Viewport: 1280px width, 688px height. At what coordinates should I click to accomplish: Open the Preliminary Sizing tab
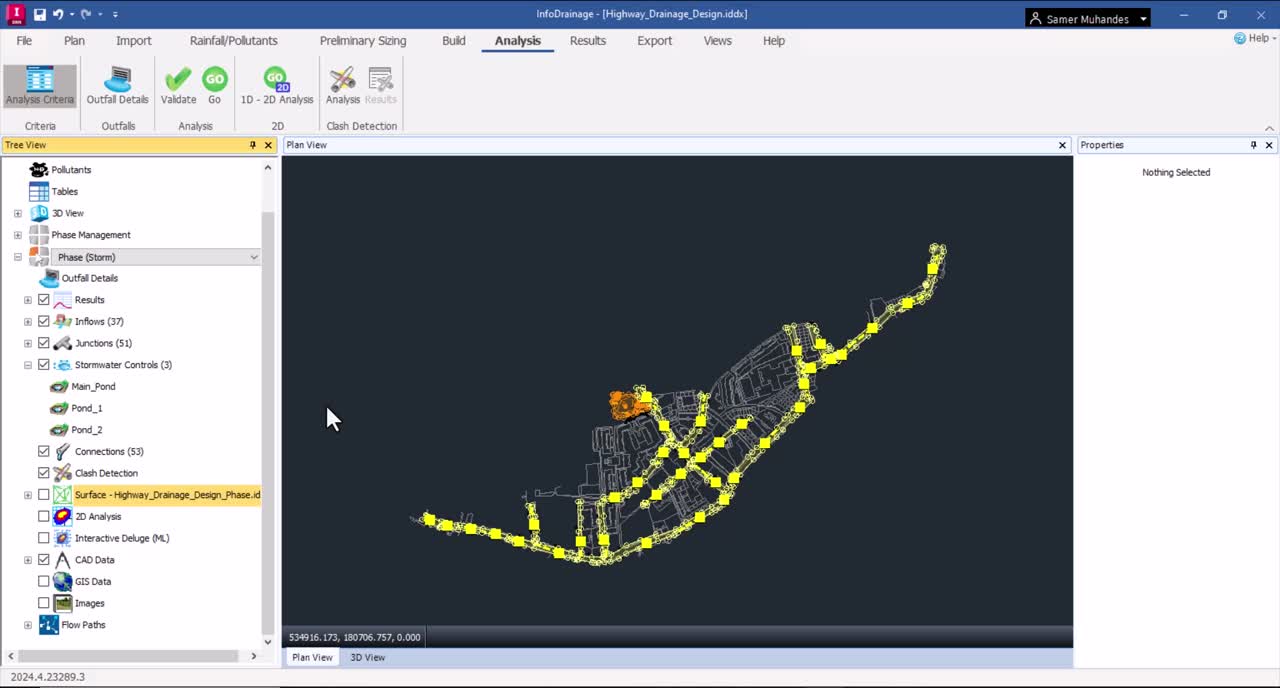point(363,41)
